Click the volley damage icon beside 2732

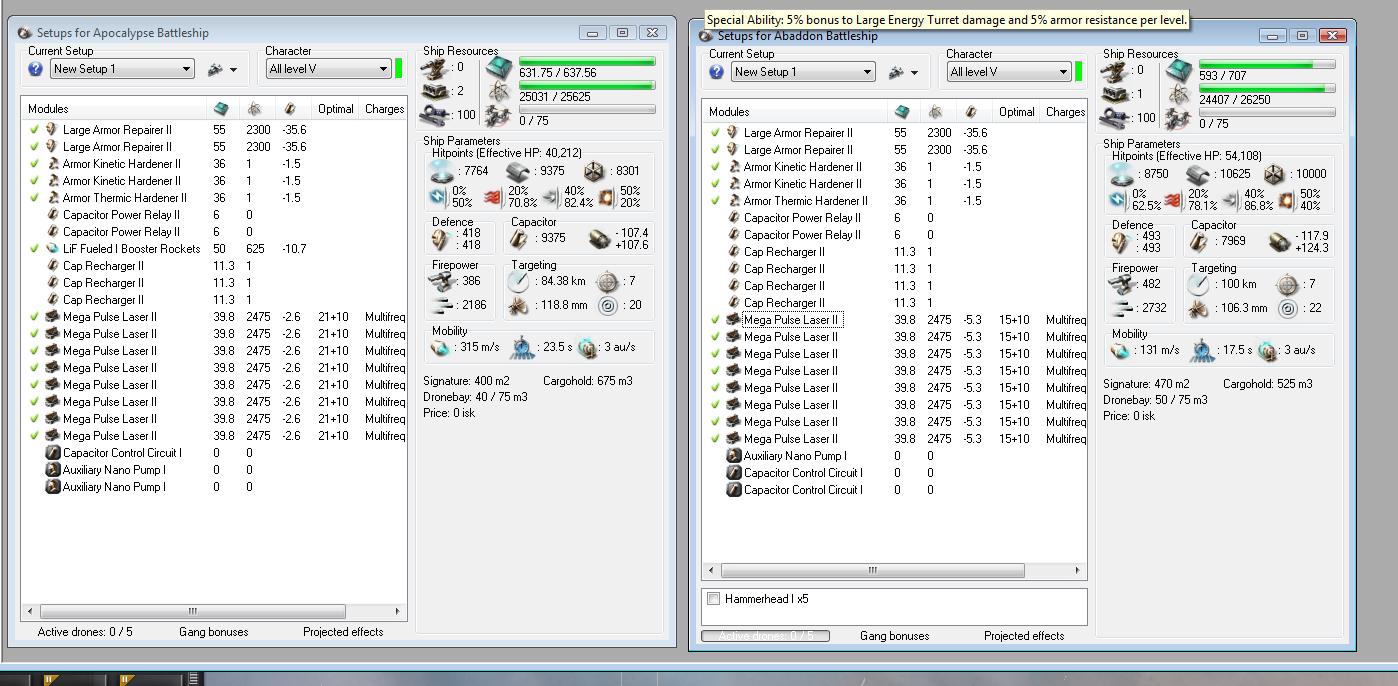coord(1121,308)
